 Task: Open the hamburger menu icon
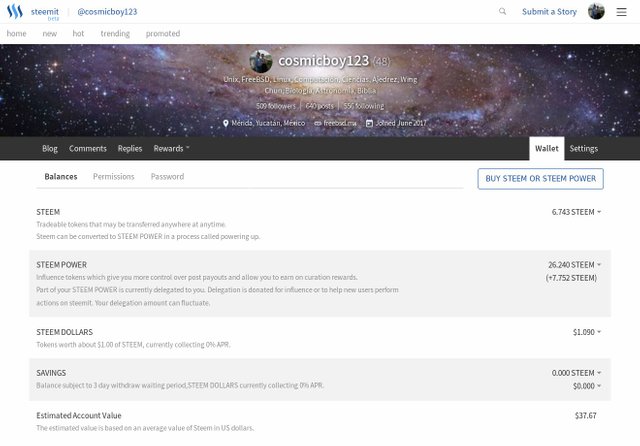pos(621,12)
